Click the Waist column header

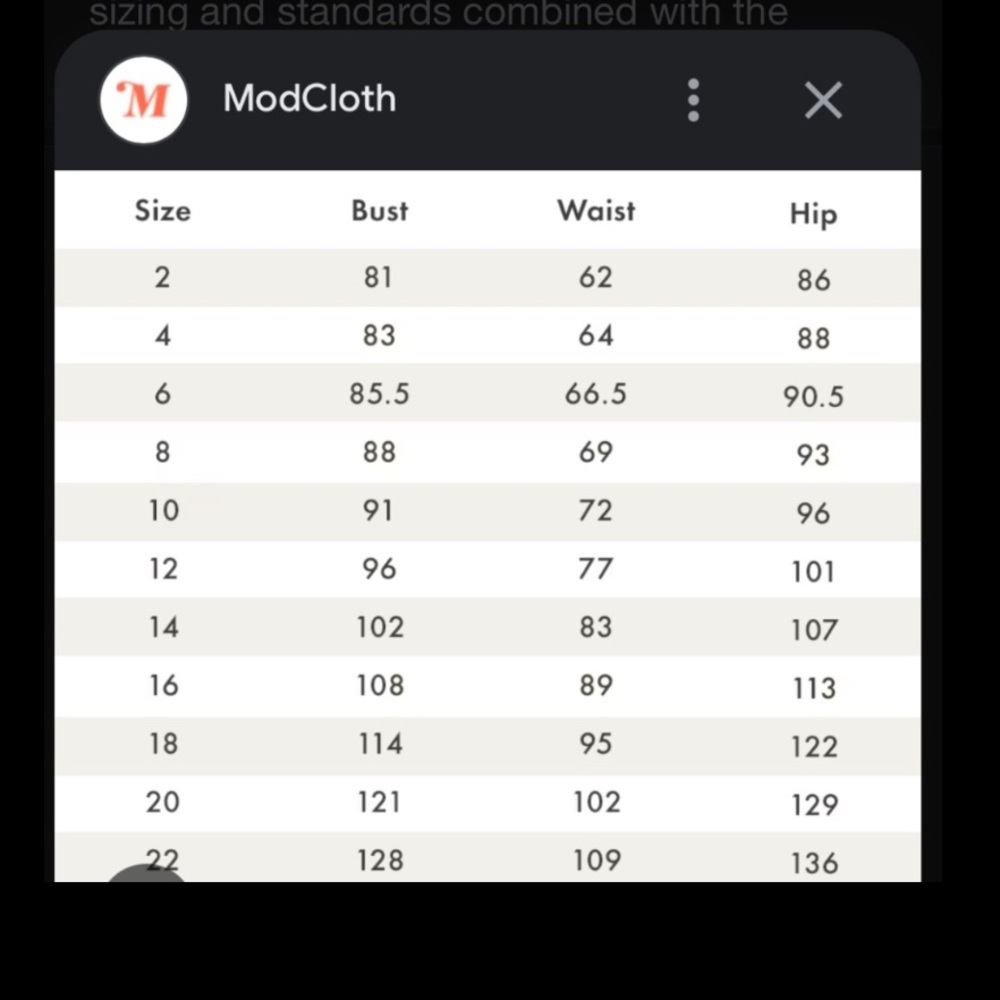(x=596, y=211)
